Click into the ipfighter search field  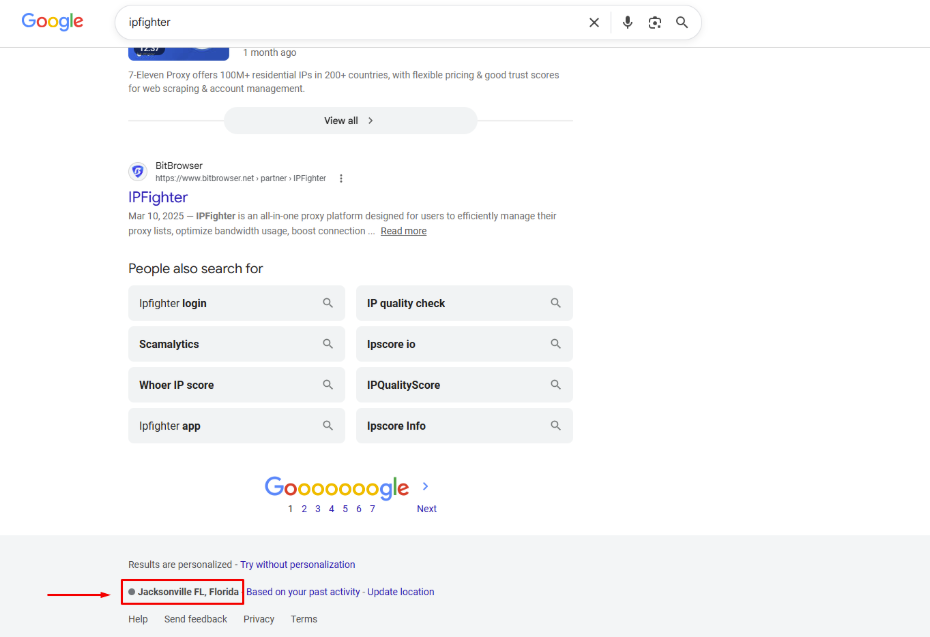point(350,23)
